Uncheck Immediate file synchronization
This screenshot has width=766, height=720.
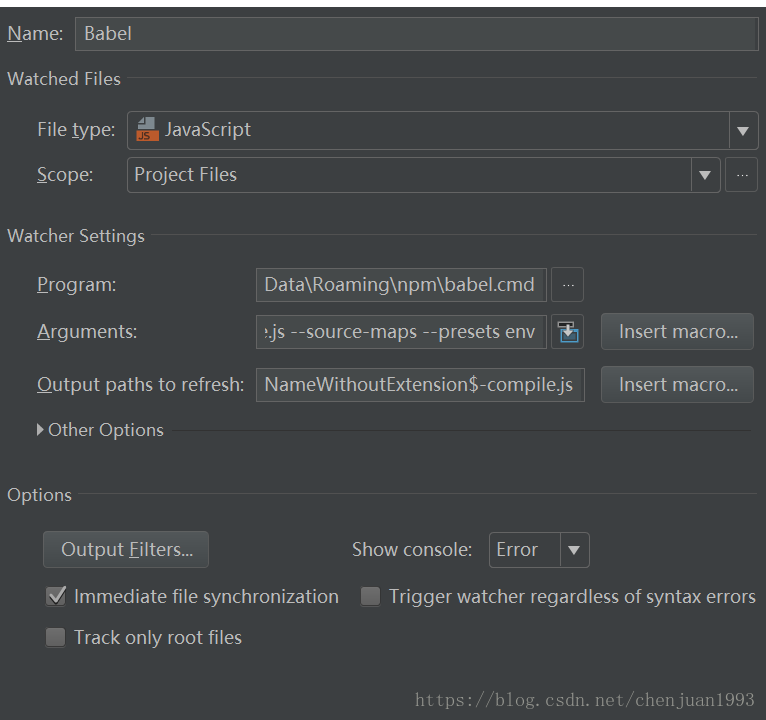point(56,596)
